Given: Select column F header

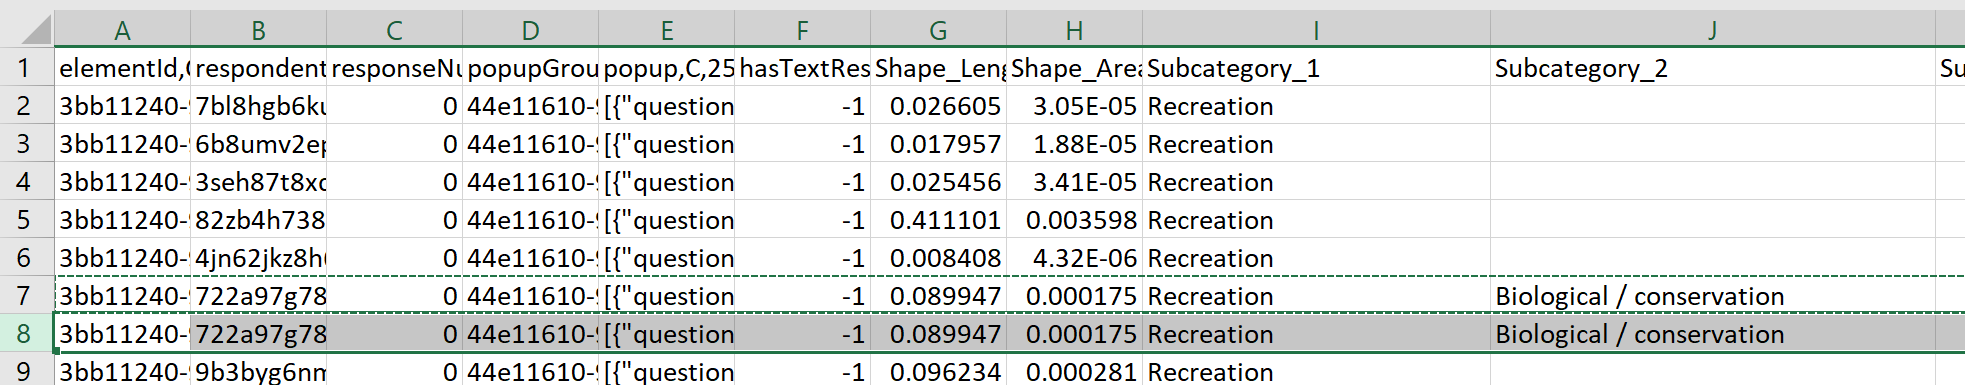Looking at the screenshot, I should [x=802, y=30].
